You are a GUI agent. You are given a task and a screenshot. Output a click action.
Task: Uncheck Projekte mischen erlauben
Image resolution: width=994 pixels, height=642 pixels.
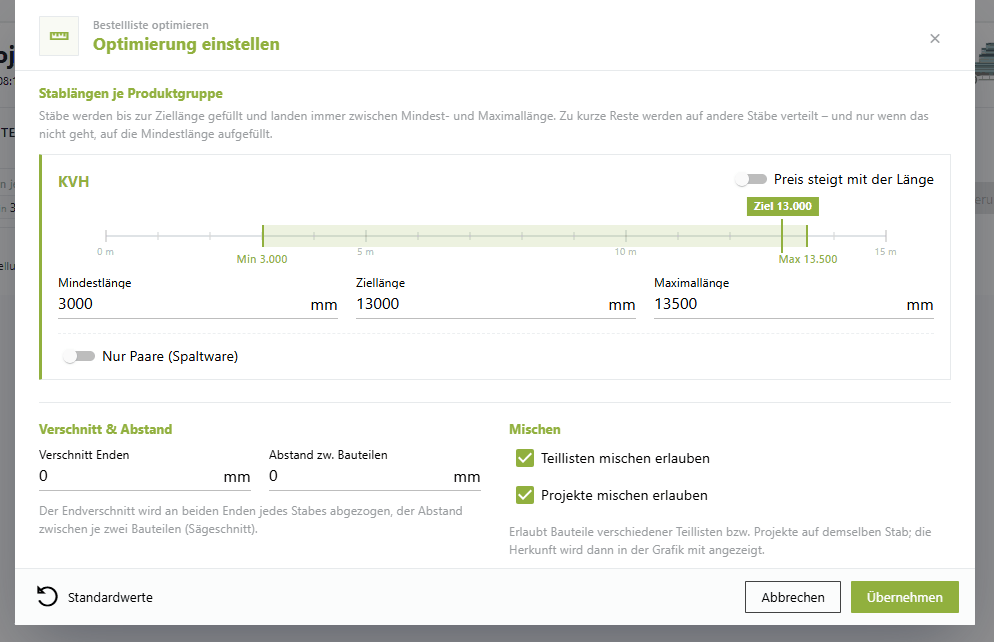tap(525, 495)
